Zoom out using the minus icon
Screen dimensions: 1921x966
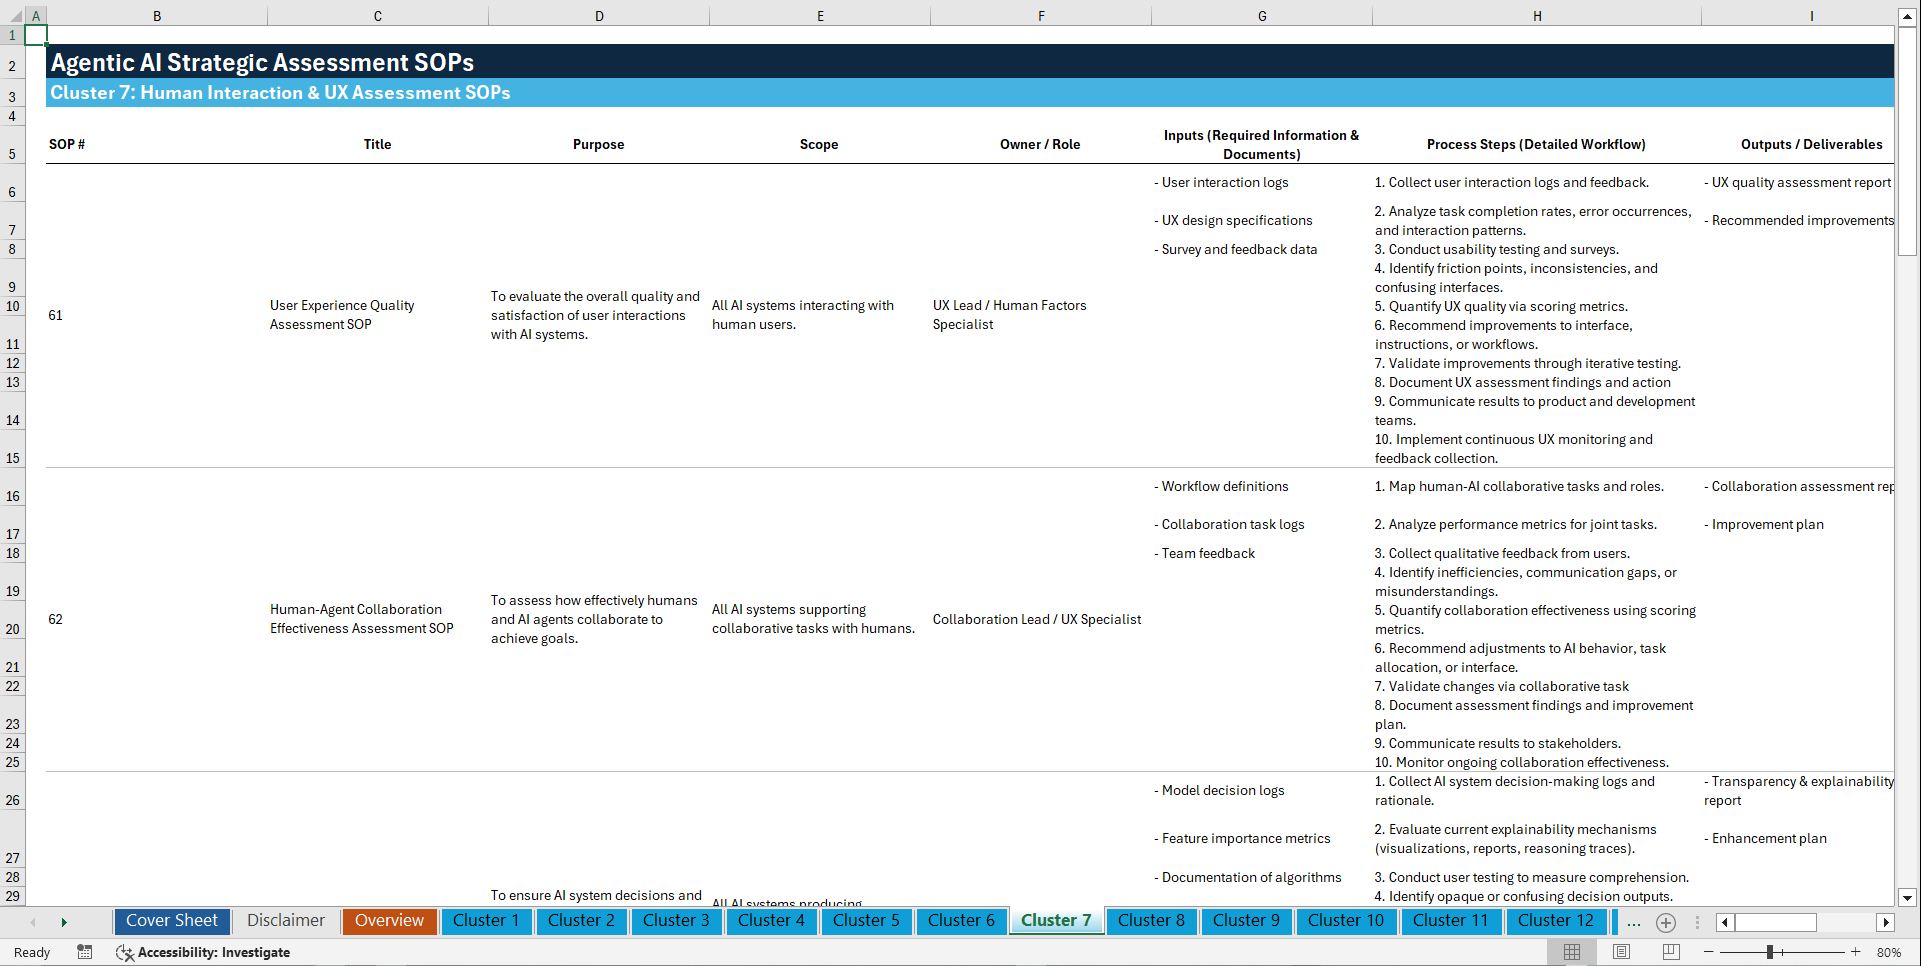coord(1709,952)
